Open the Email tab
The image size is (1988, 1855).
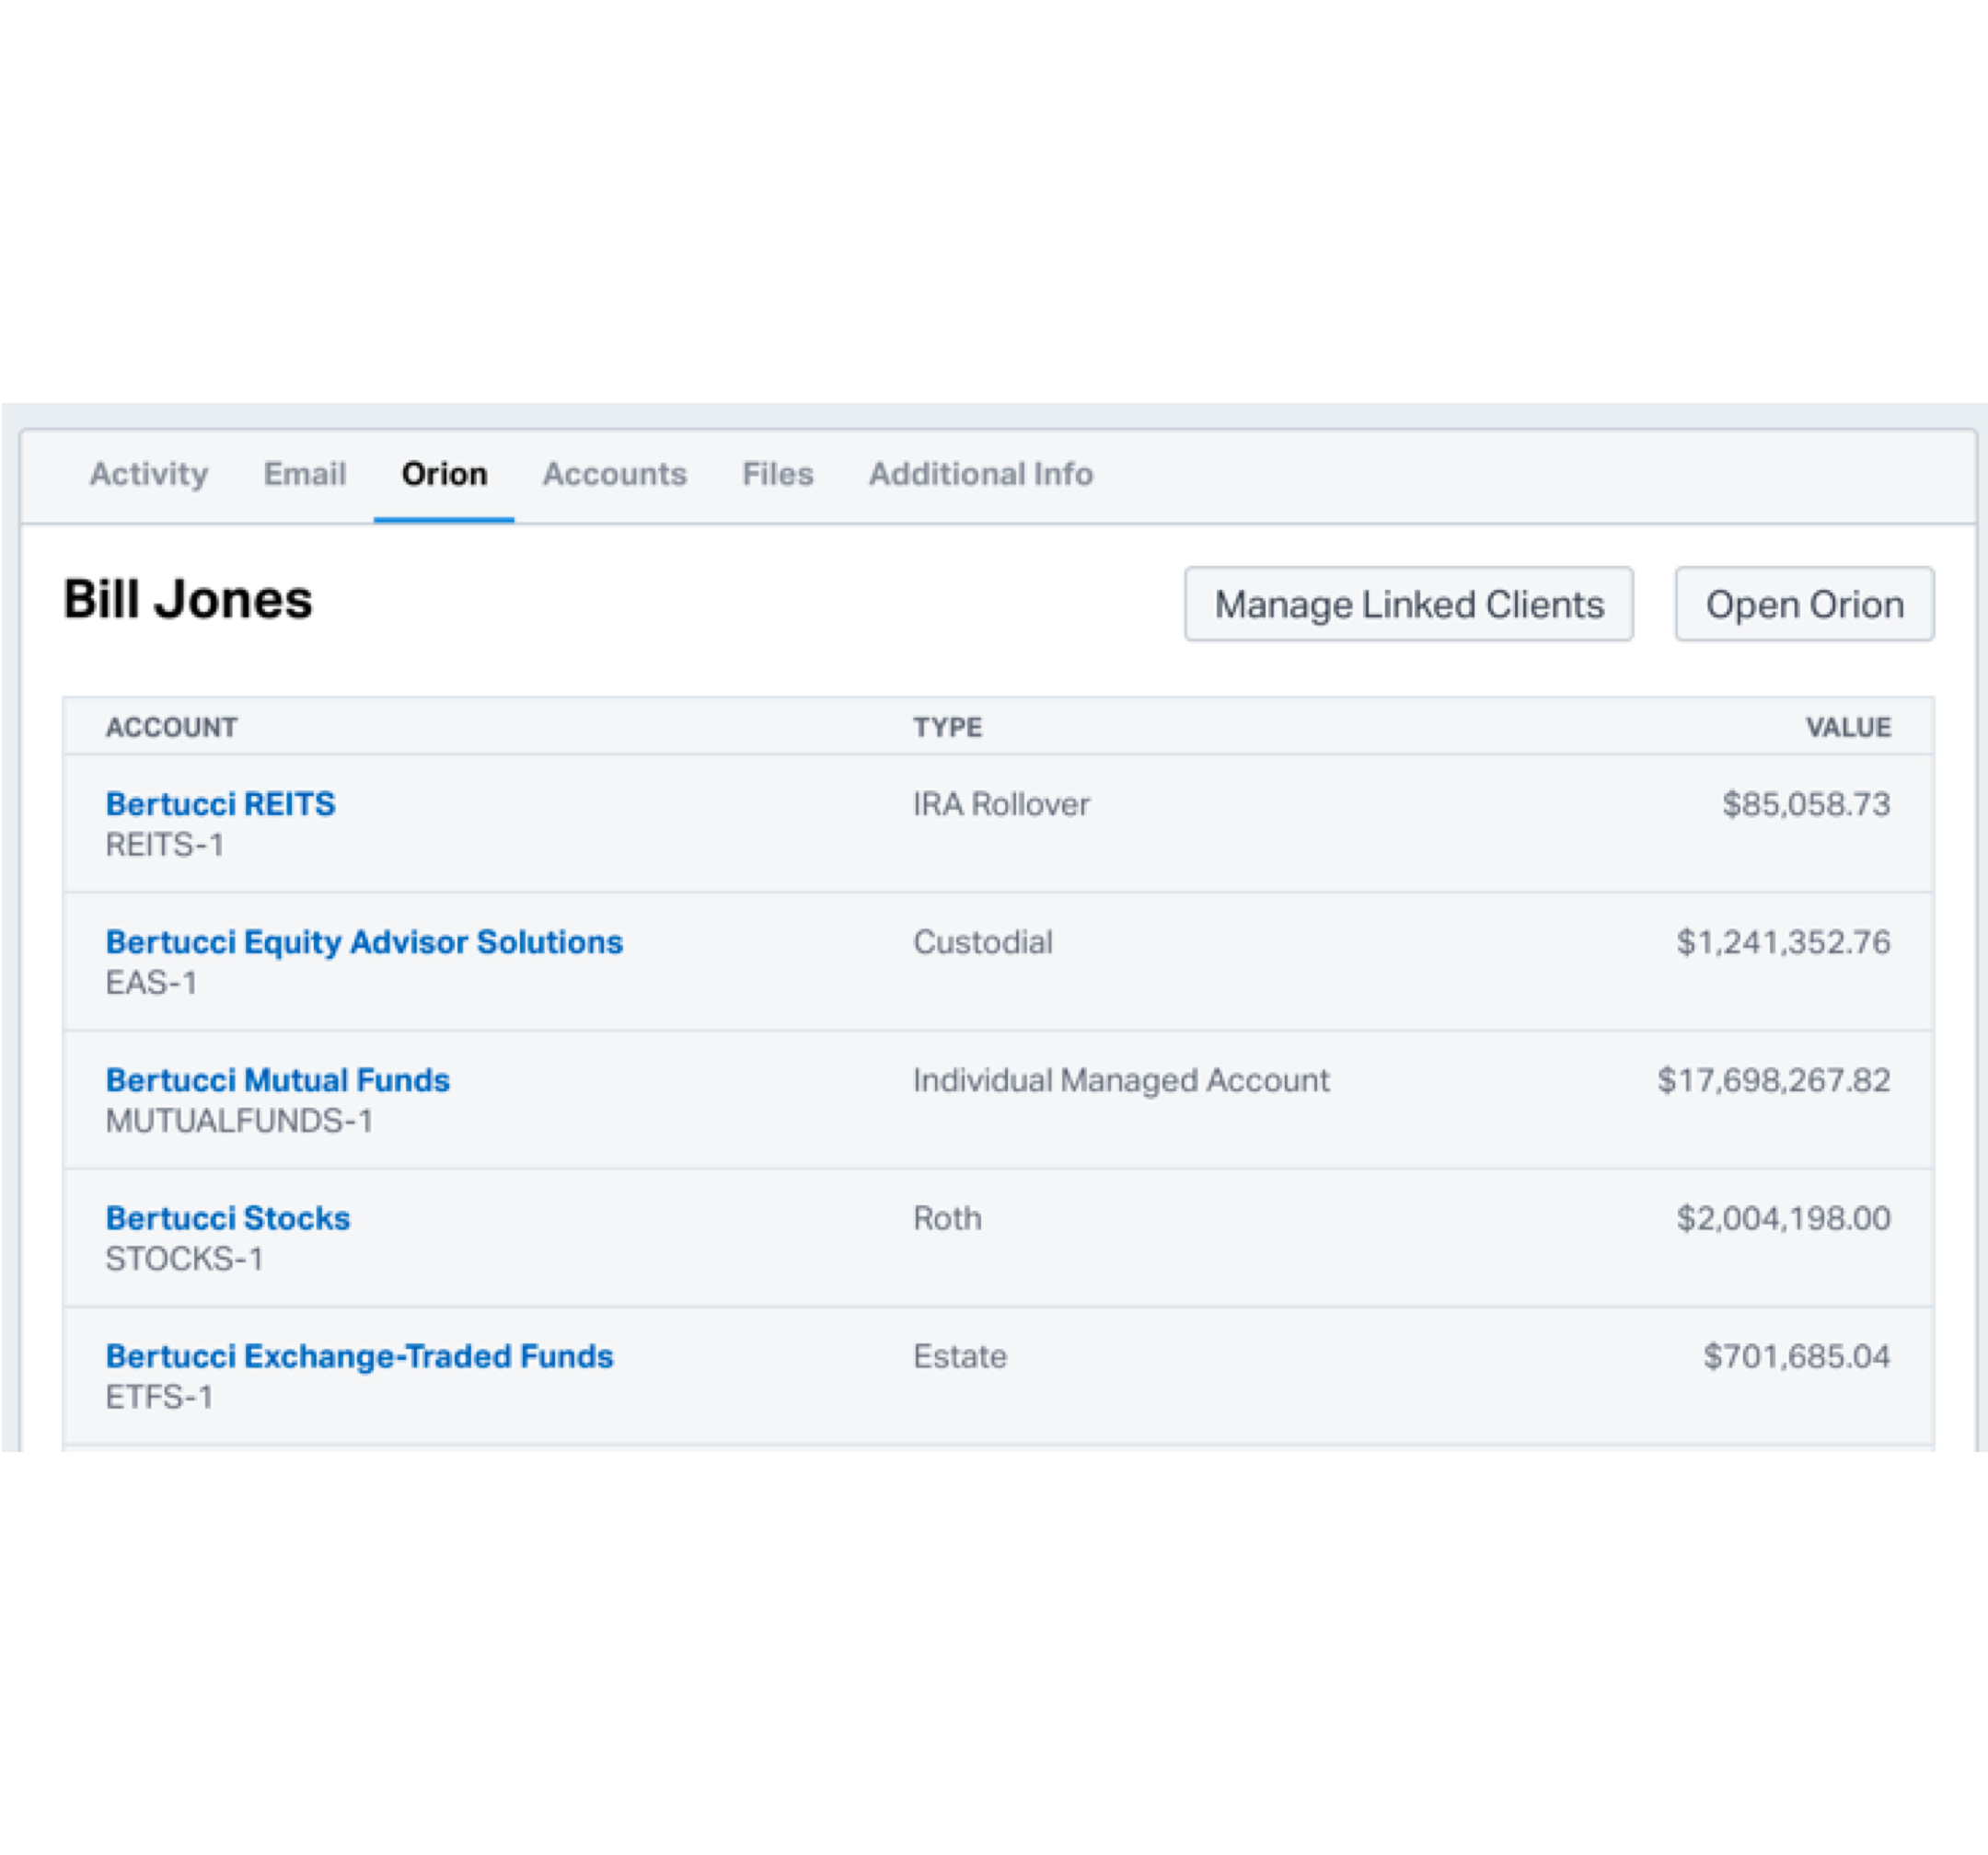(x=305, y=473)
